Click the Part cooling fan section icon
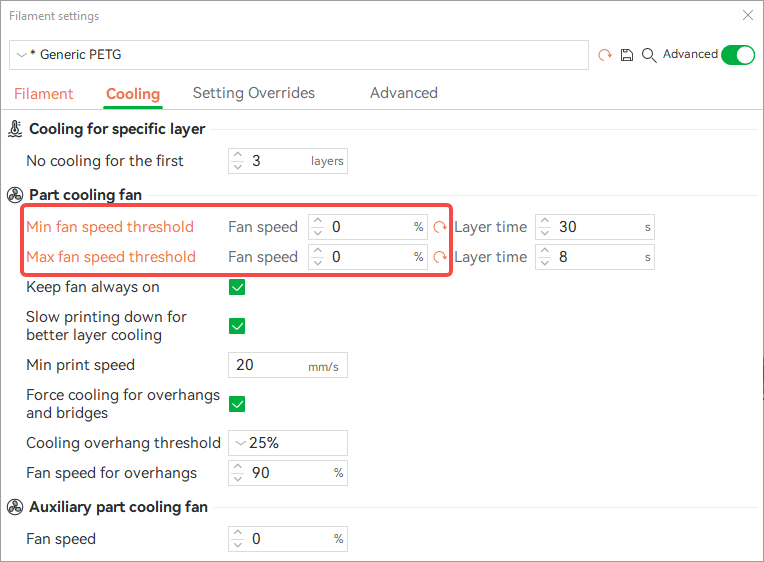The width and height of the screenshot is (764, 562). pos(15,195)
